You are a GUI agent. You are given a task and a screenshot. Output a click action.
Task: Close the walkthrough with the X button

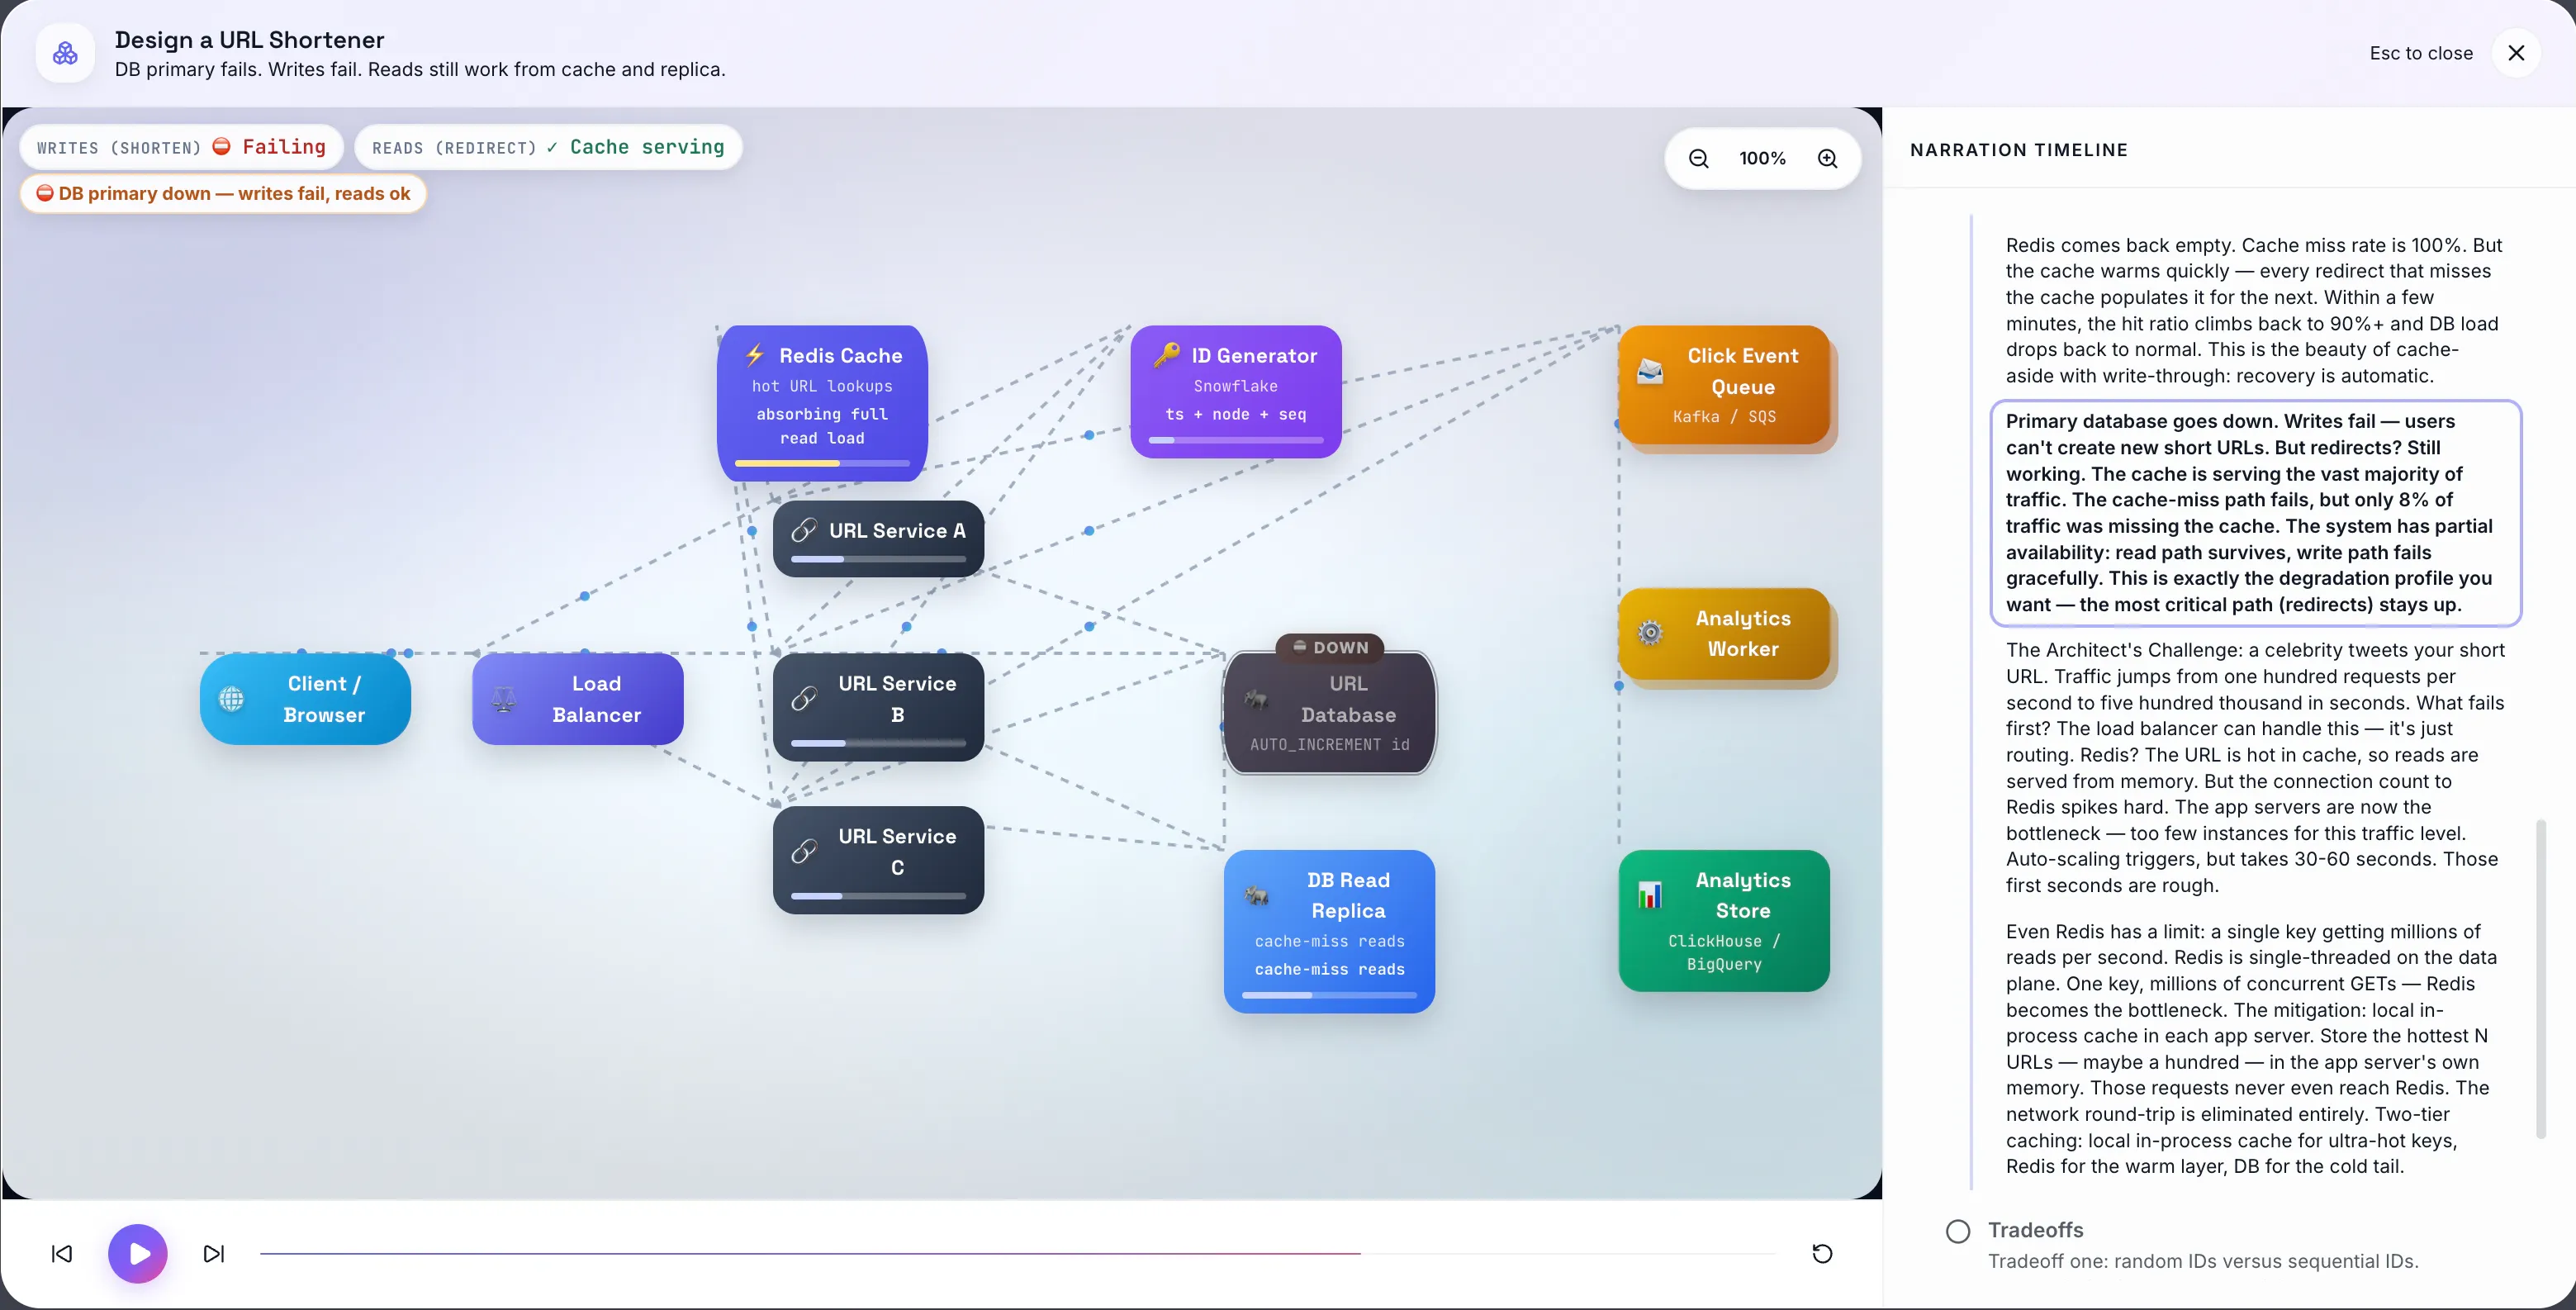pos(2516,53)
